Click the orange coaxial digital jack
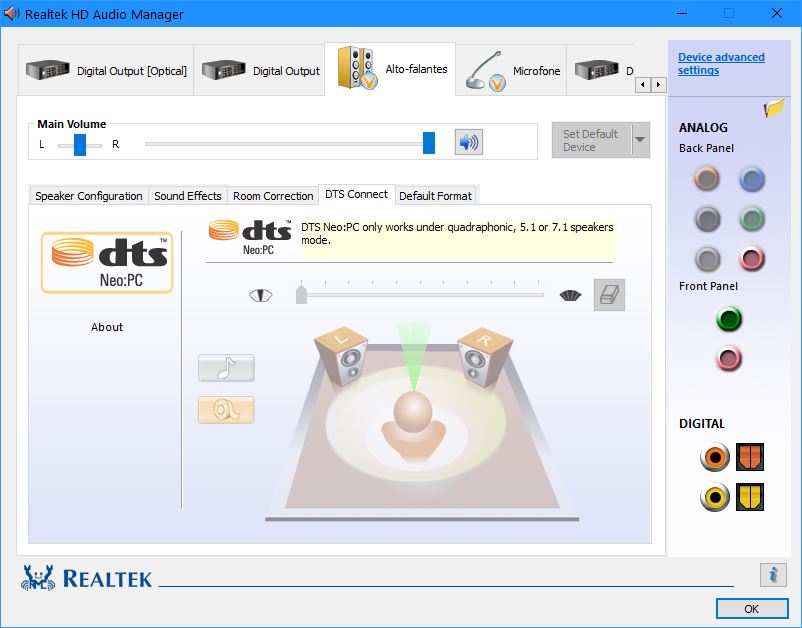 tap(715, 457)
